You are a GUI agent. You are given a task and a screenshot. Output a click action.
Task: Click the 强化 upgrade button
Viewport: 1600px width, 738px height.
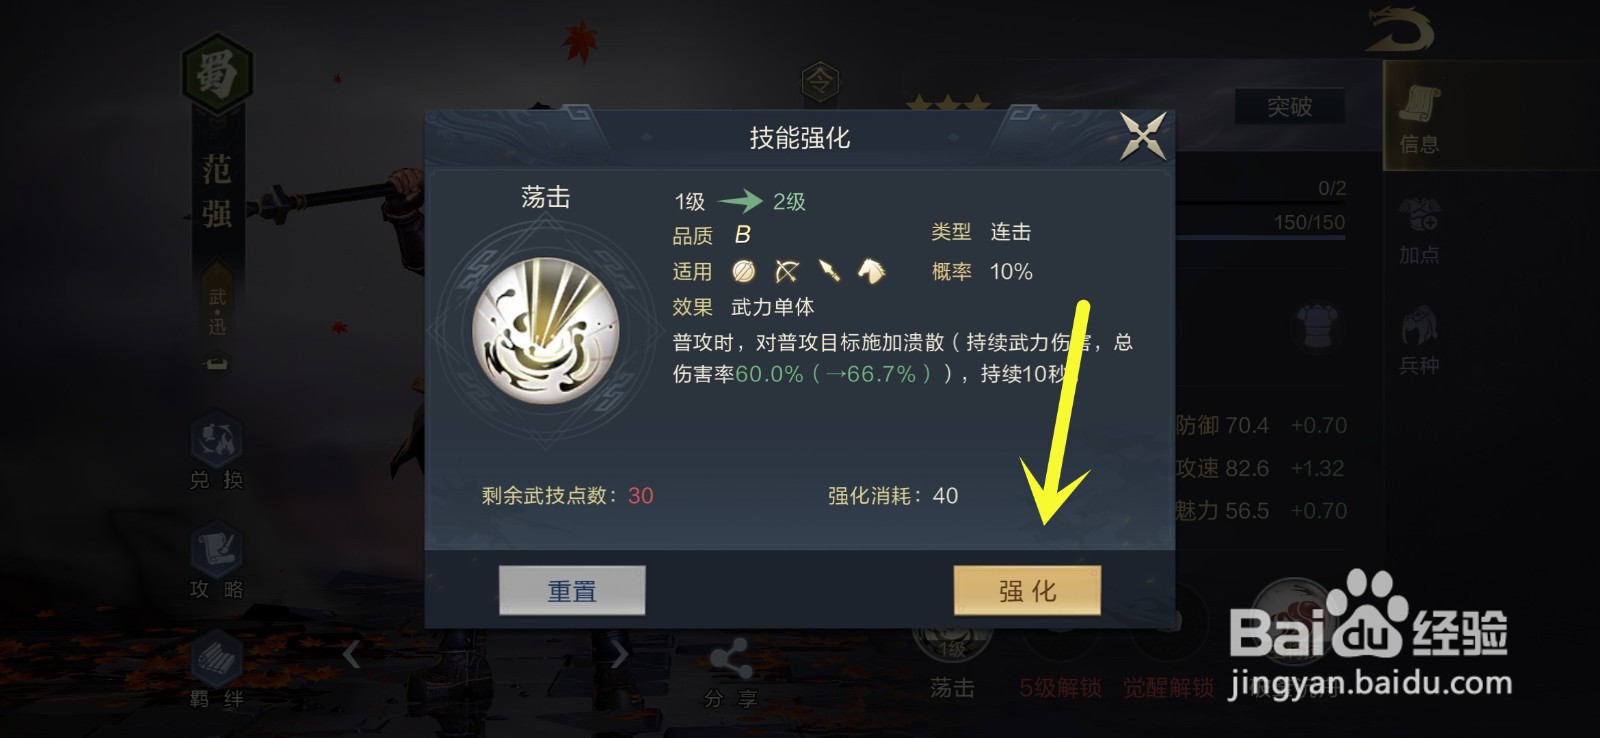click(x=1027, y=590)
